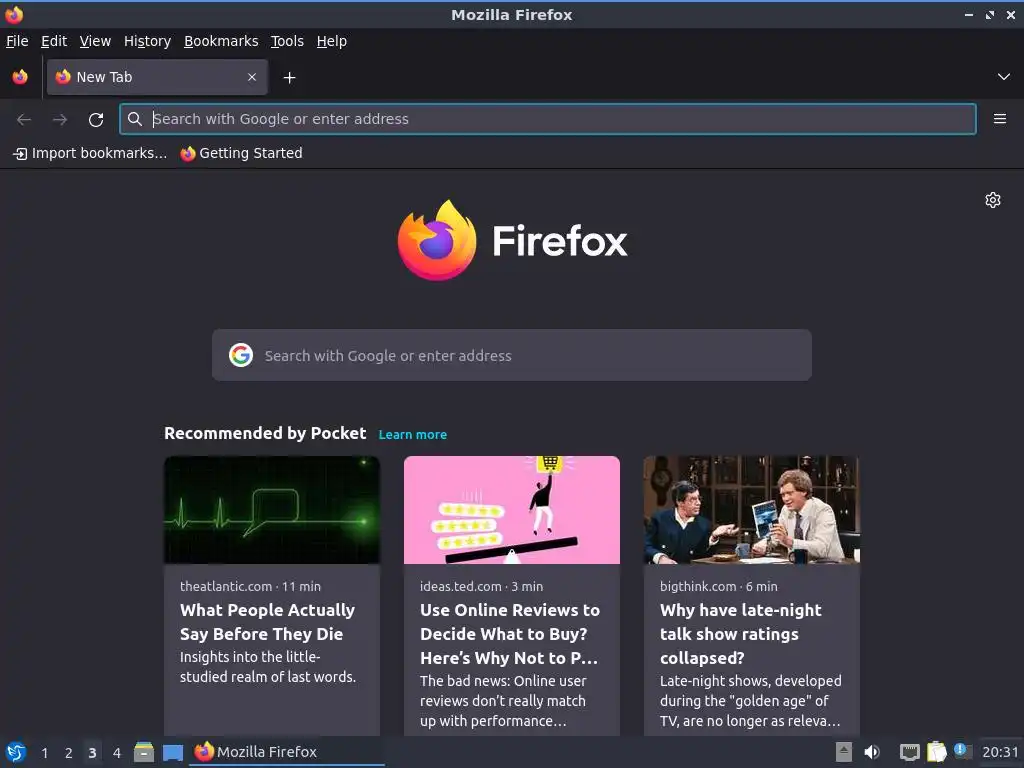This screenshot has height=768, width=1024.
Task: Open the Firefox hamburger application menu
Action: 1000,119
